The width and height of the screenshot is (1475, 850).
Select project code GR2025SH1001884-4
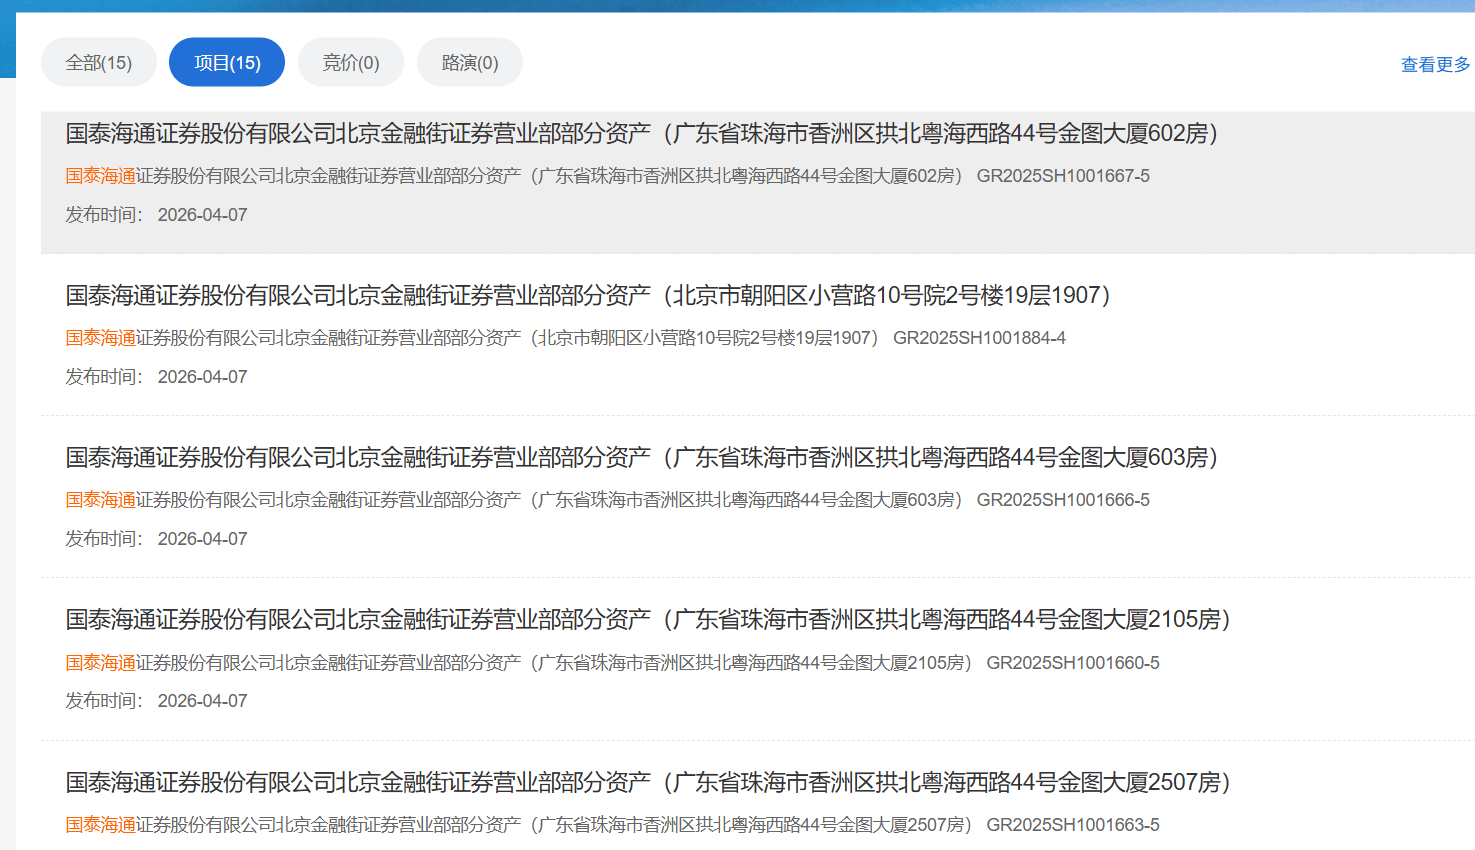point(979,338)
